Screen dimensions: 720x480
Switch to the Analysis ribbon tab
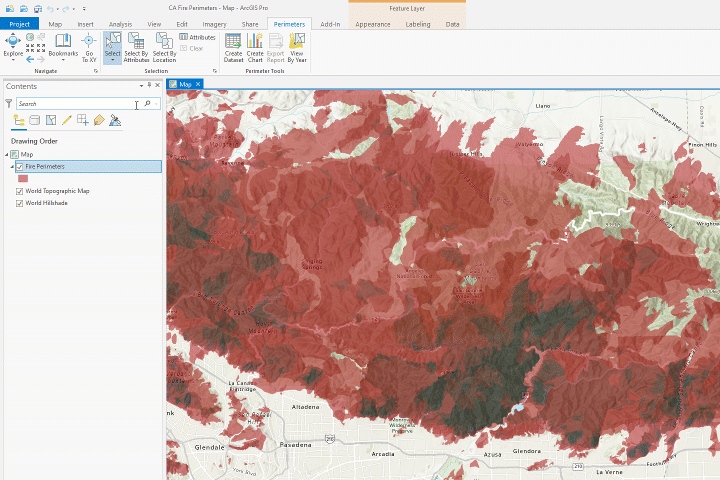click(x=120, y=24)
